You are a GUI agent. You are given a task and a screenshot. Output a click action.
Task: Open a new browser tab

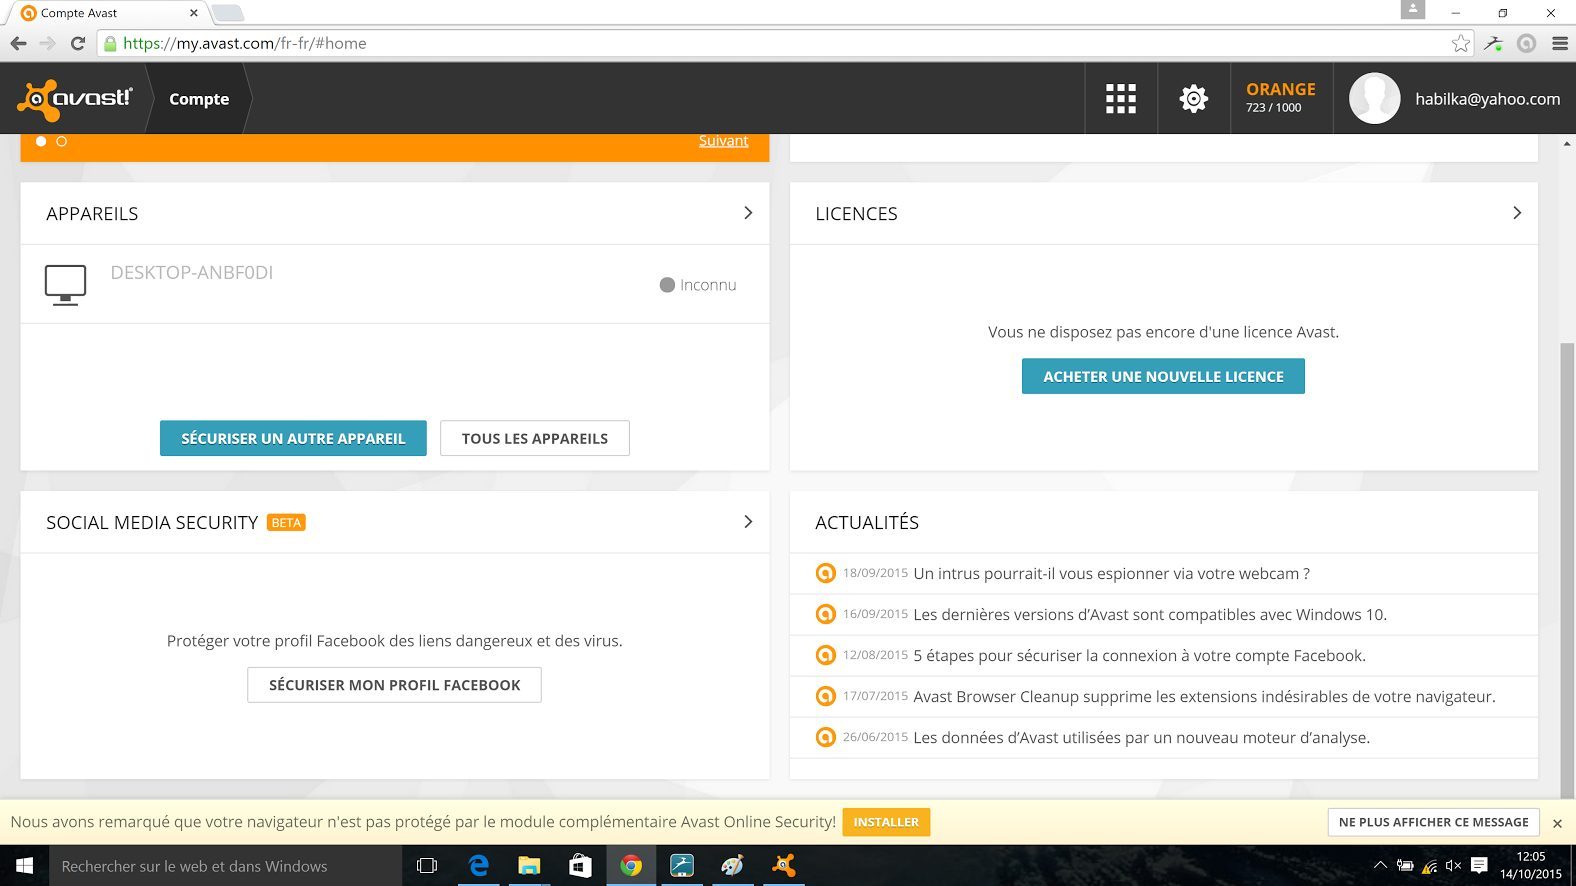228,13
